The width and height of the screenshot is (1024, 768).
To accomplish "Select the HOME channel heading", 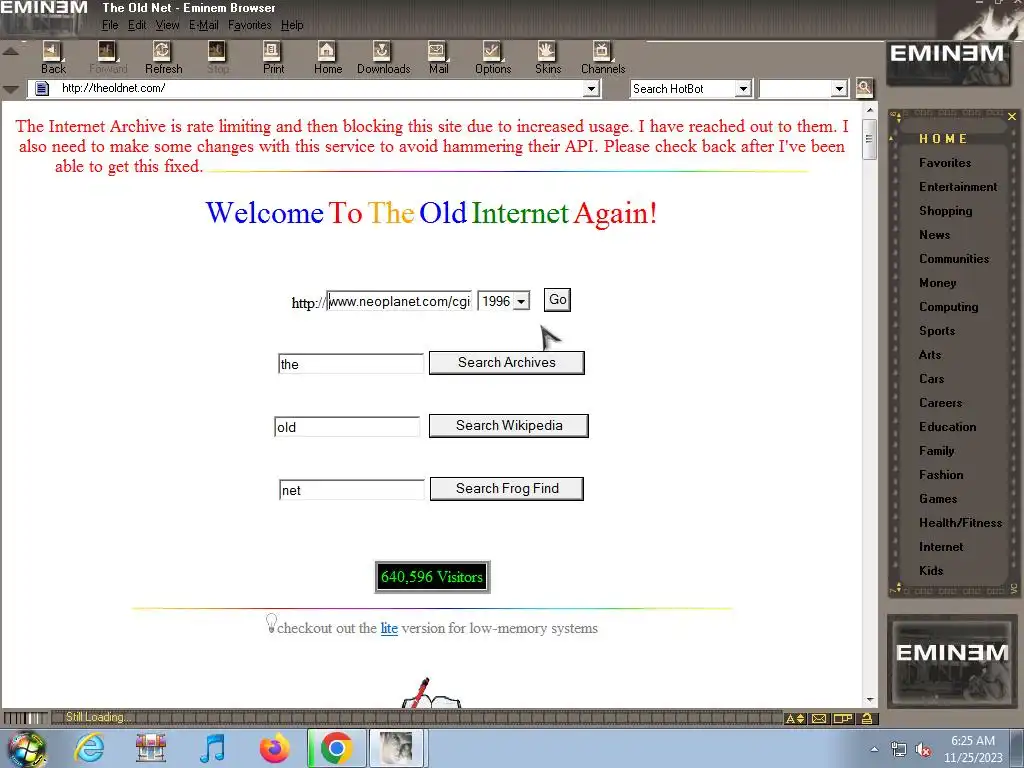I will coord(943,138).
